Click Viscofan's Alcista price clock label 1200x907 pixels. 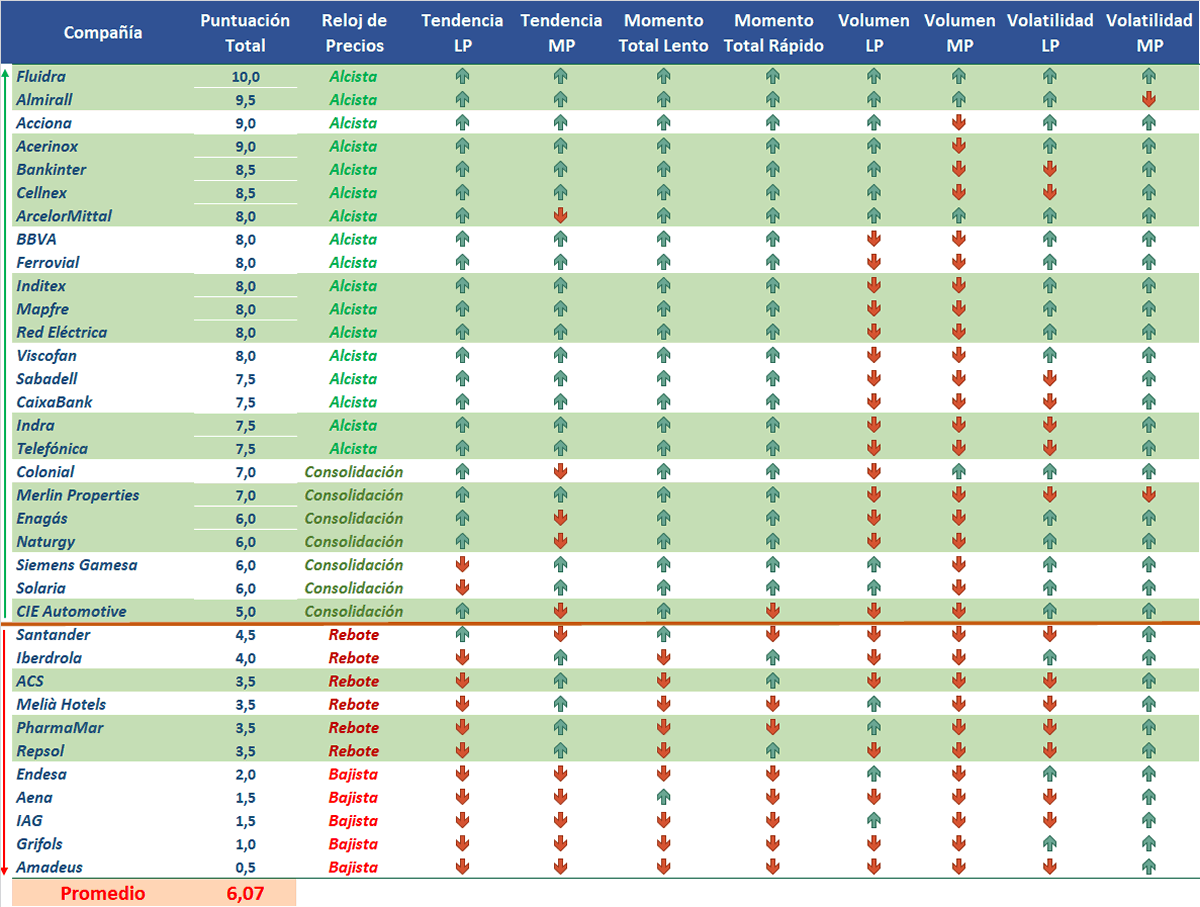[x=354, y=355]
